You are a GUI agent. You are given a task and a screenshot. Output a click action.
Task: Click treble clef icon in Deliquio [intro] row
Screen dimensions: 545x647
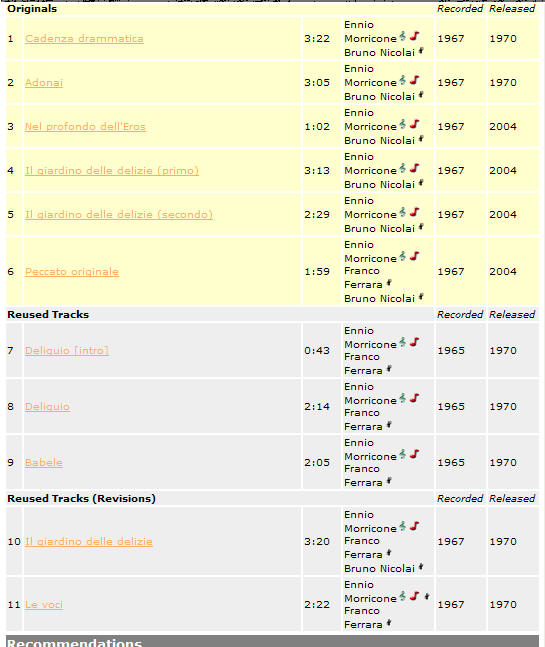[403, 342]
